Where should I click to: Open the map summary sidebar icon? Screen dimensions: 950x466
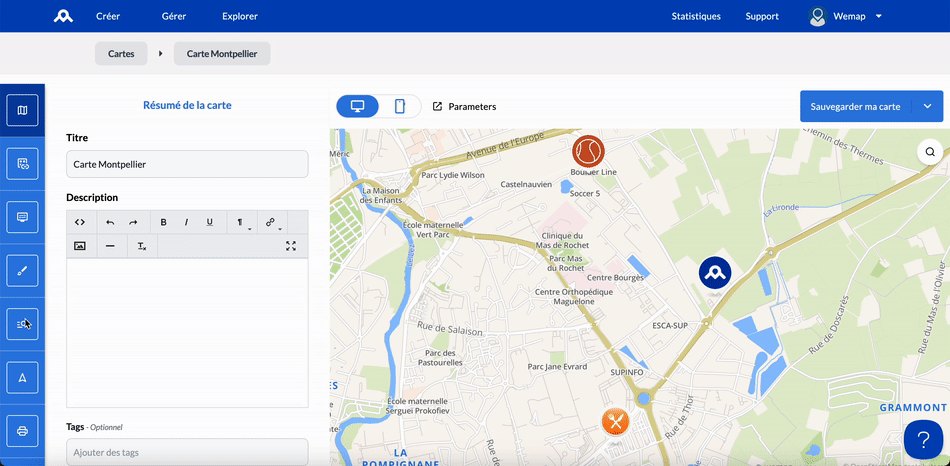pyautogui.click(x=22, y=110)
